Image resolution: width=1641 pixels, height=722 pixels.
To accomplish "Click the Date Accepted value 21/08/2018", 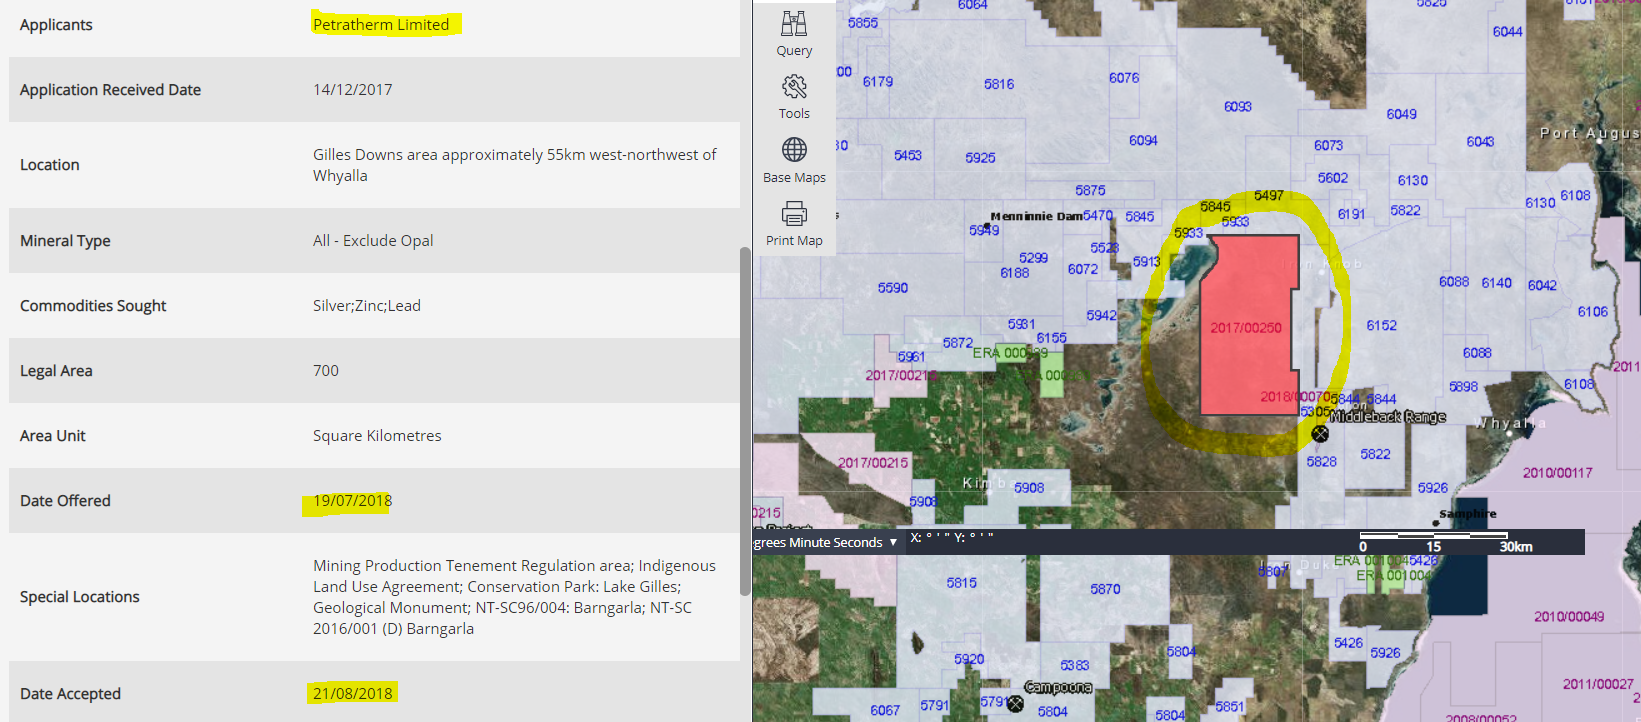I will pos(353,693).
